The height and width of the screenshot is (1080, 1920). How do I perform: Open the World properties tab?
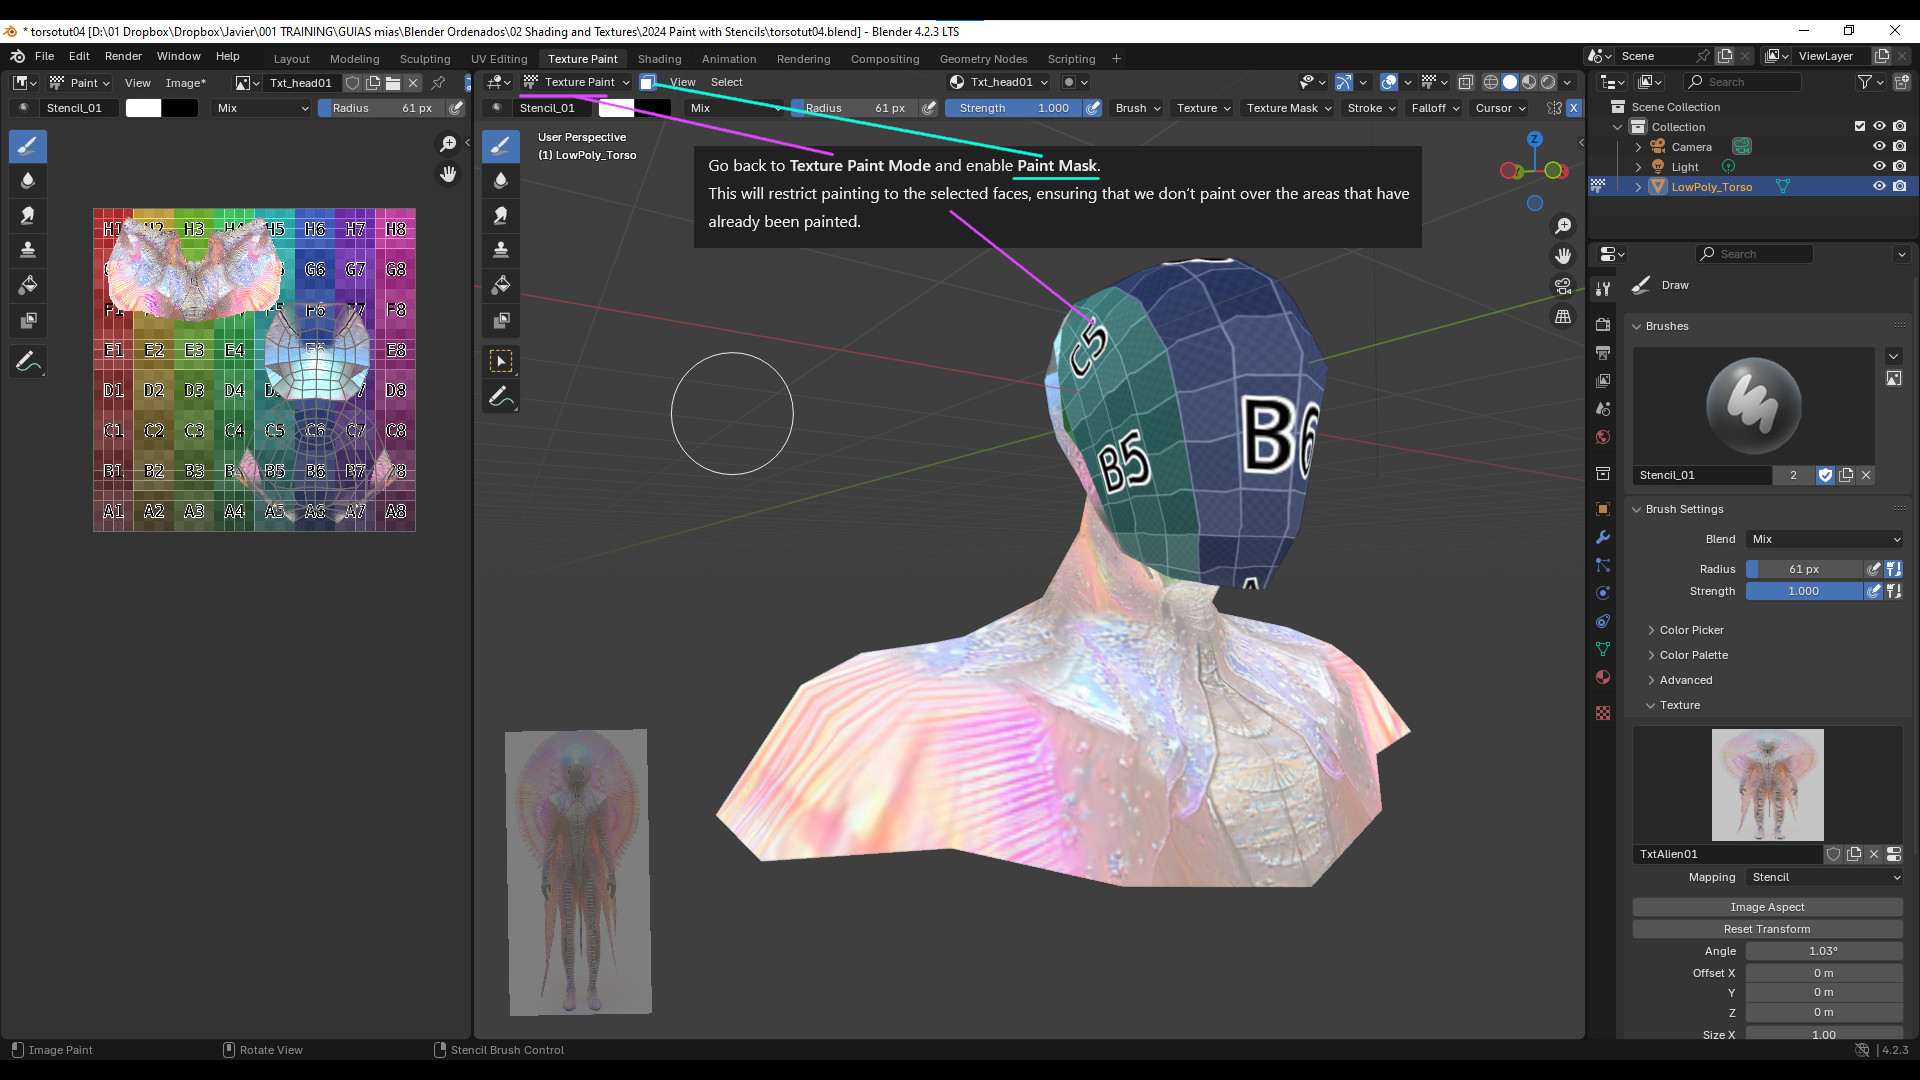[1603, 437]
